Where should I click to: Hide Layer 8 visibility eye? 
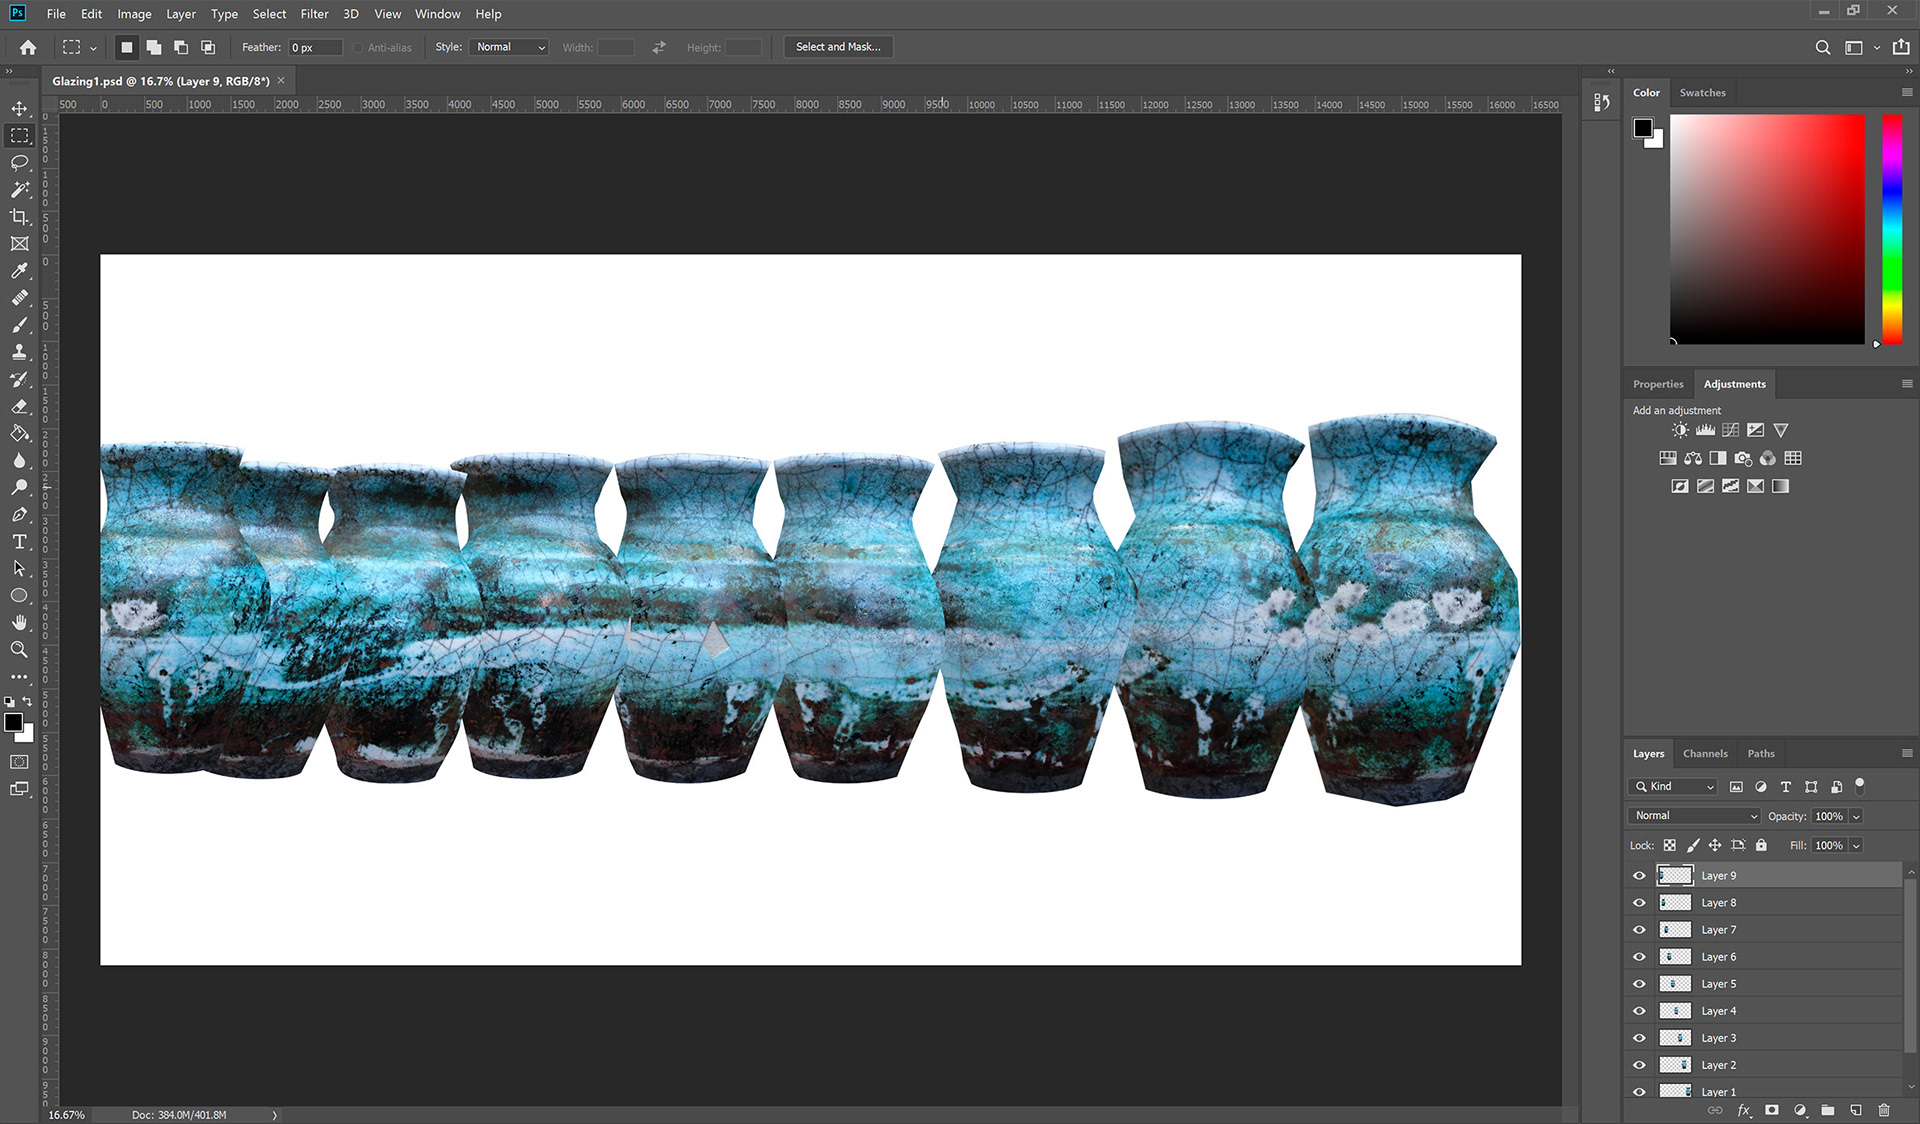coord(1639,902)
